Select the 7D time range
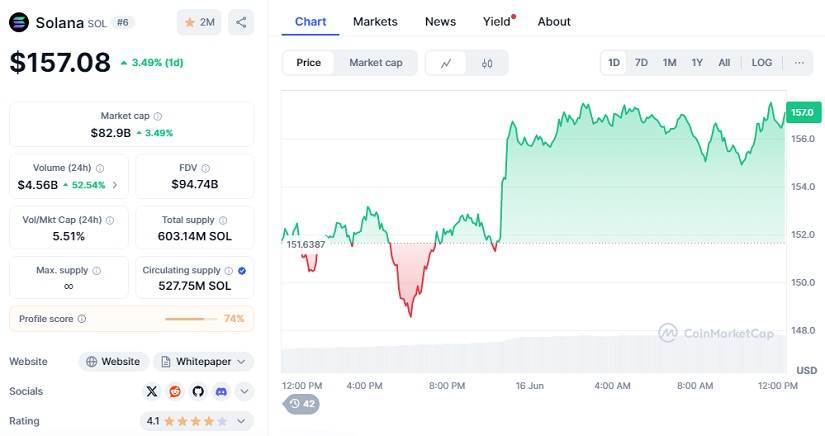The image size is (825, 436). (642, 63)
